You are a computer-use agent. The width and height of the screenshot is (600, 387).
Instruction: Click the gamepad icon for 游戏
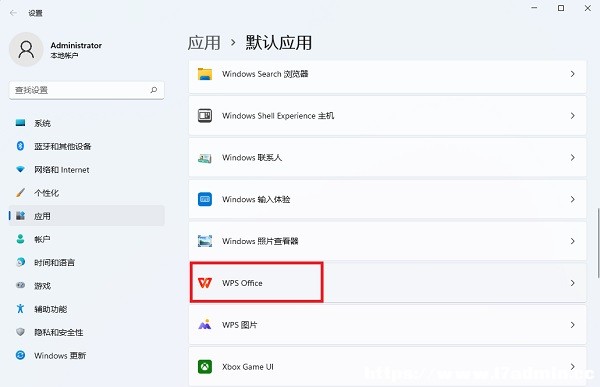(x=20, y=285)
